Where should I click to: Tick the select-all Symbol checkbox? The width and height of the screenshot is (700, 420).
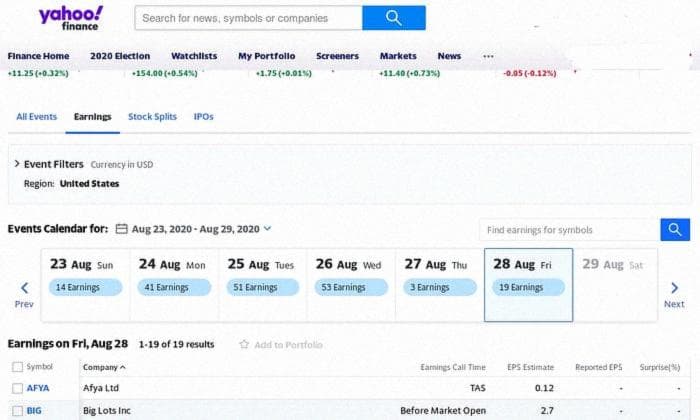point(17,367)
